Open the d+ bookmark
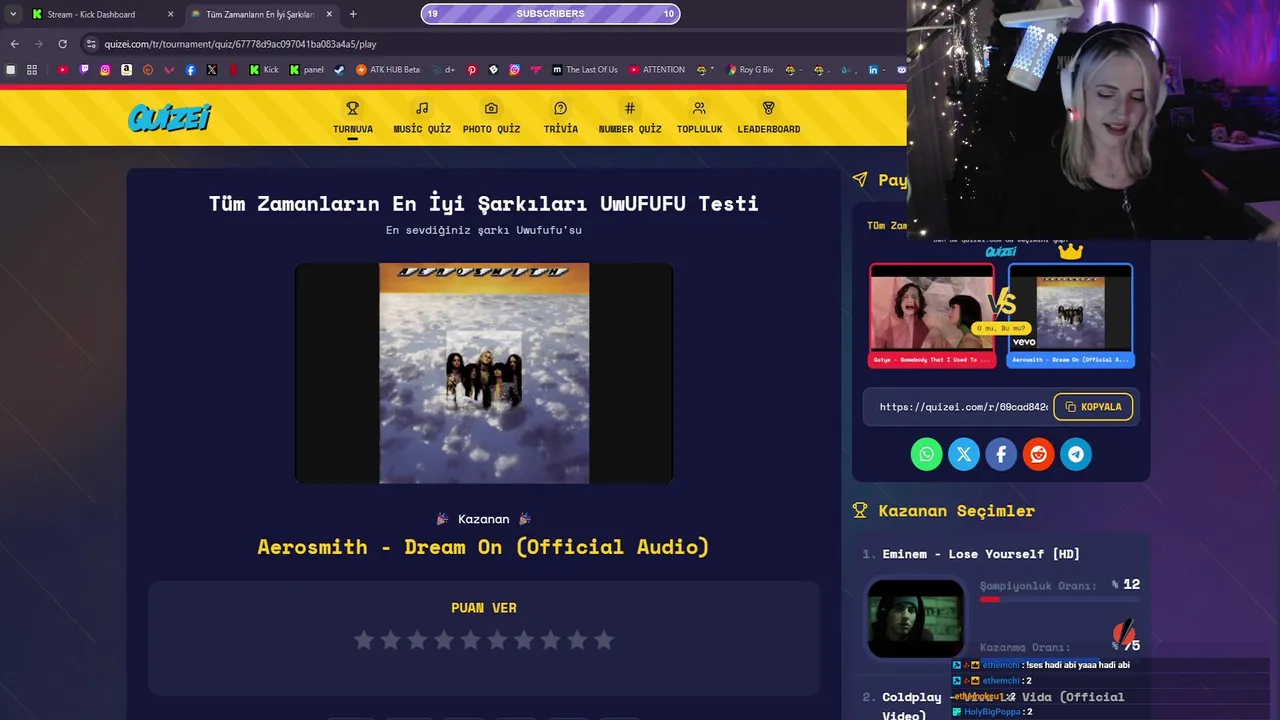Viewport: 1280px width, 720px height. tap(444, 70)
